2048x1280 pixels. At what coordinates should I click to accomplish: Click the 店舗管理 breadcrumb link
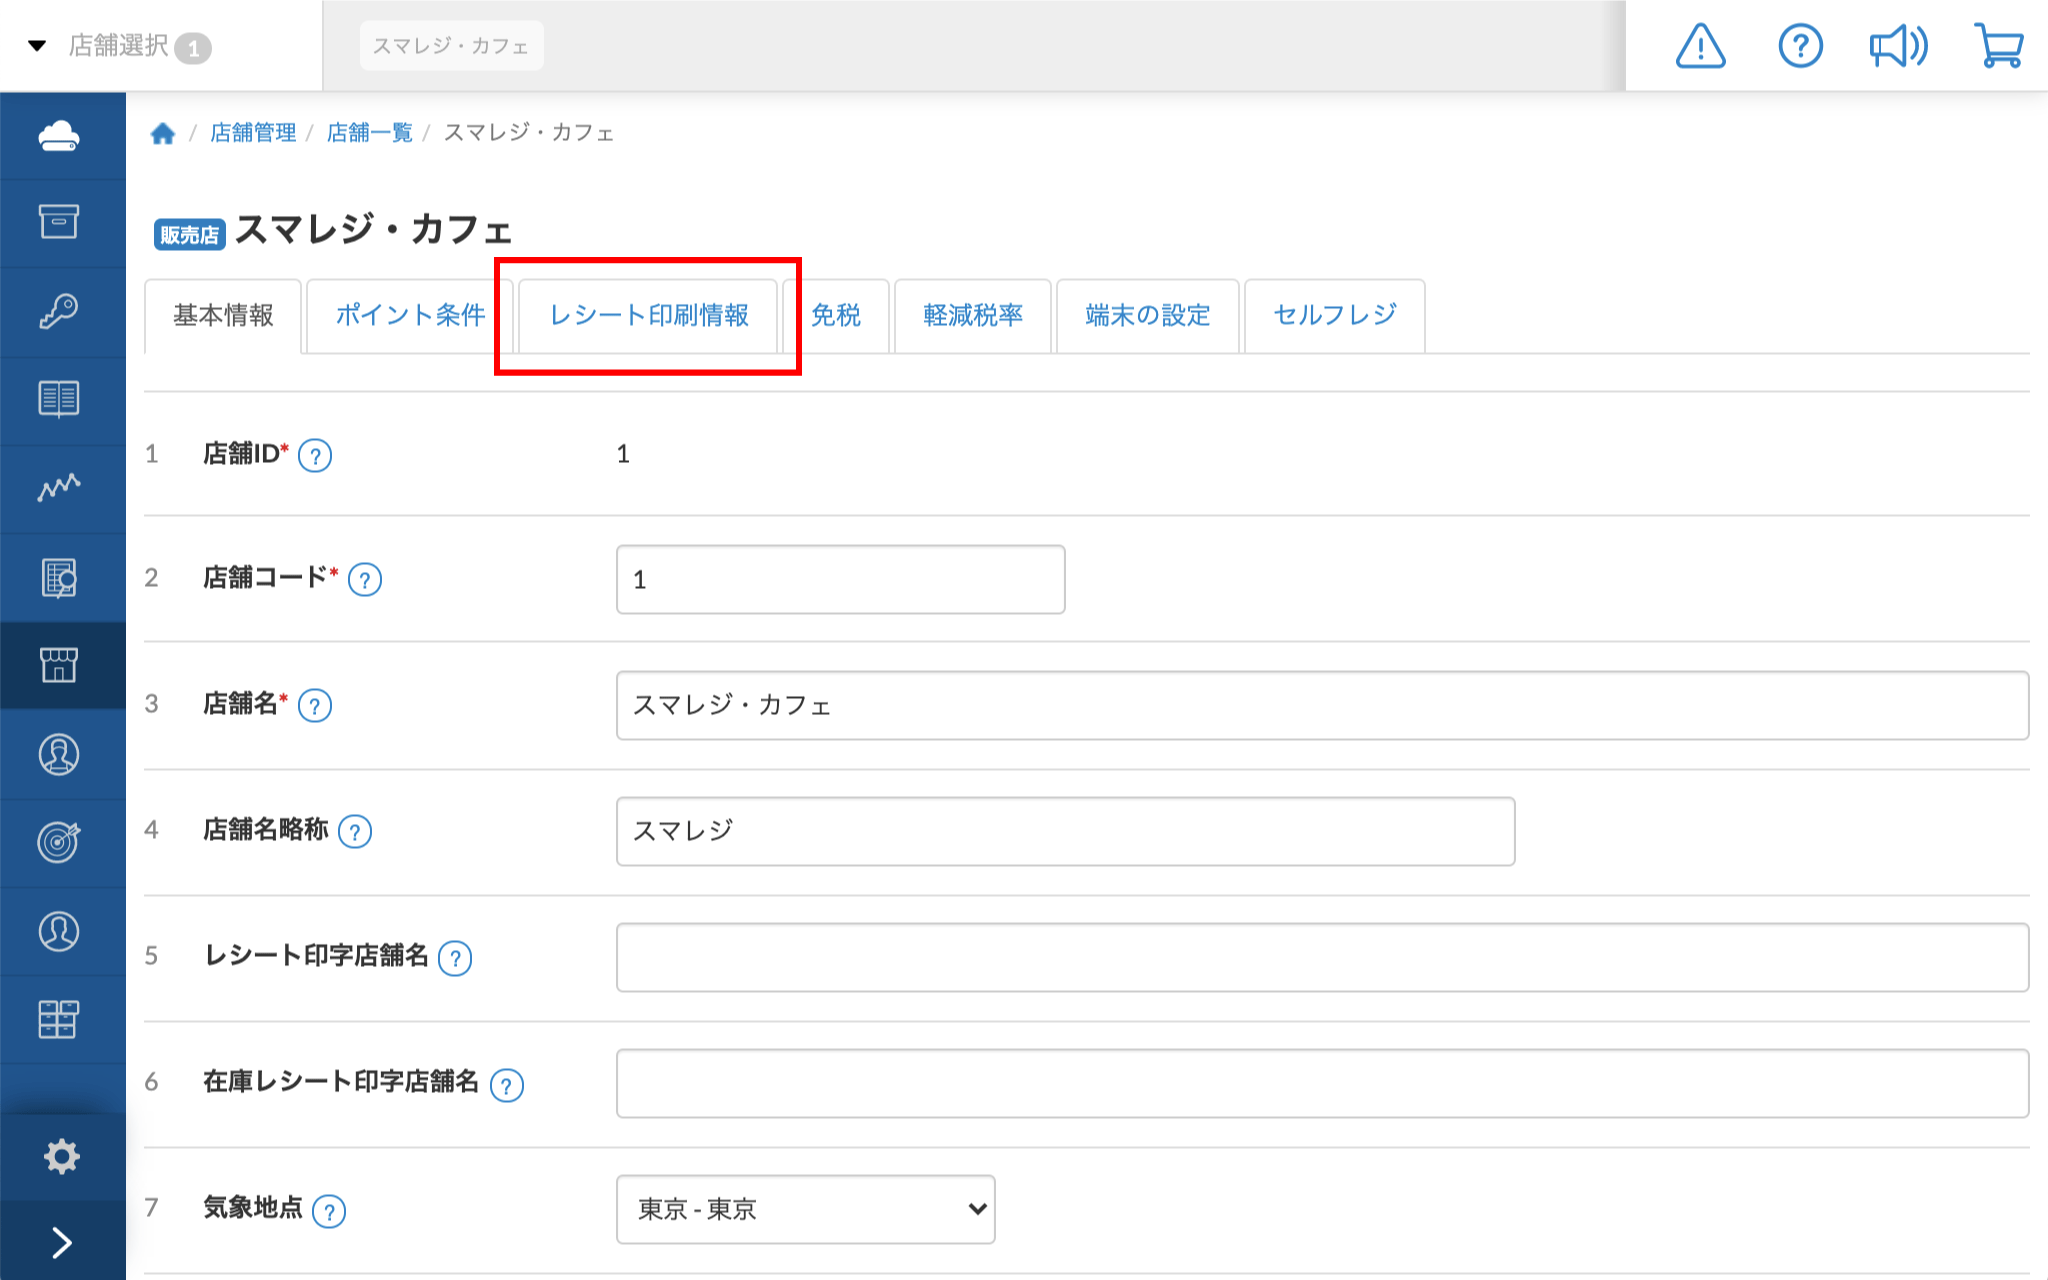[x=253, y=133]
